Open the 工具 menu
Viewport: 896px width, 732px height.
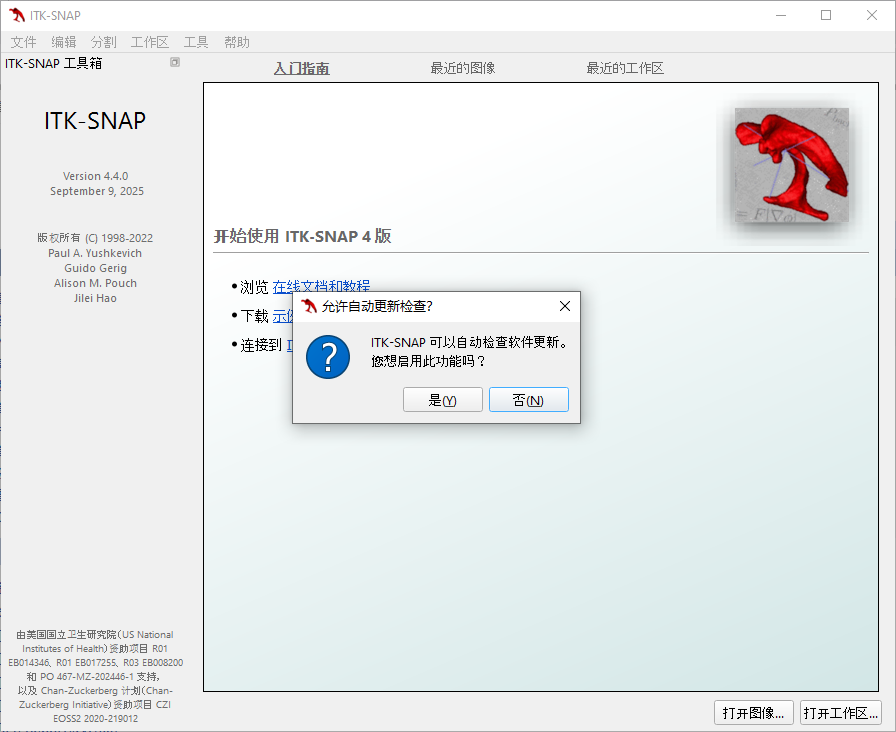pyautogui.click(x=196, y=42)
